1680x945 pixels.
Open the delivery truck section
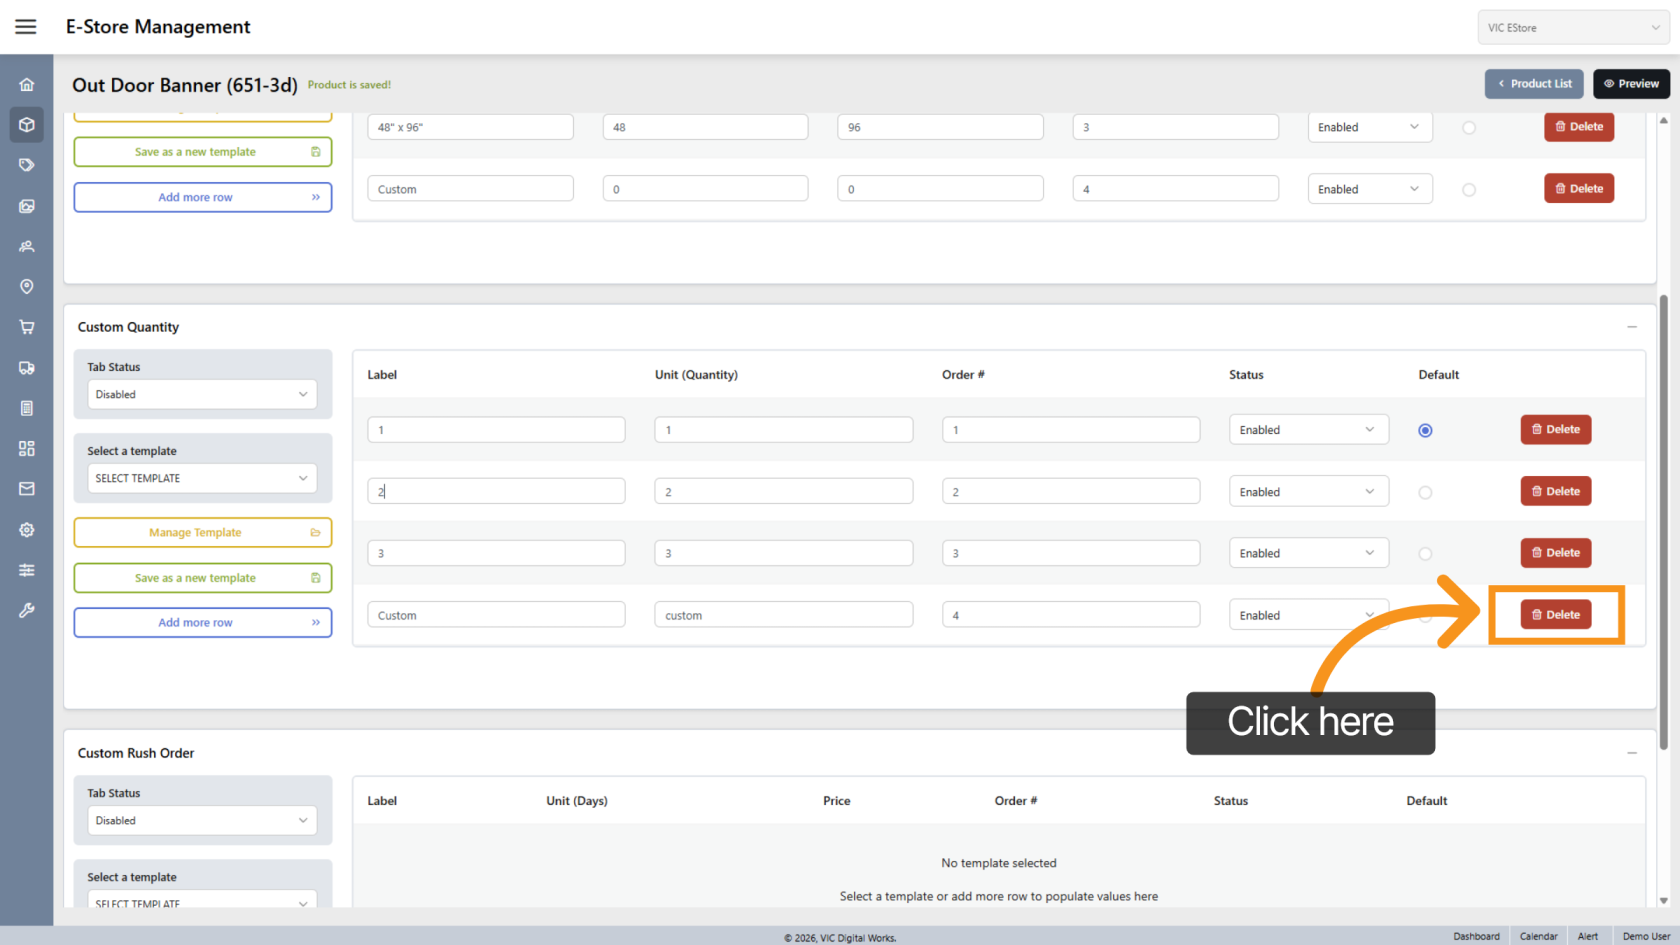coord(27,368)
